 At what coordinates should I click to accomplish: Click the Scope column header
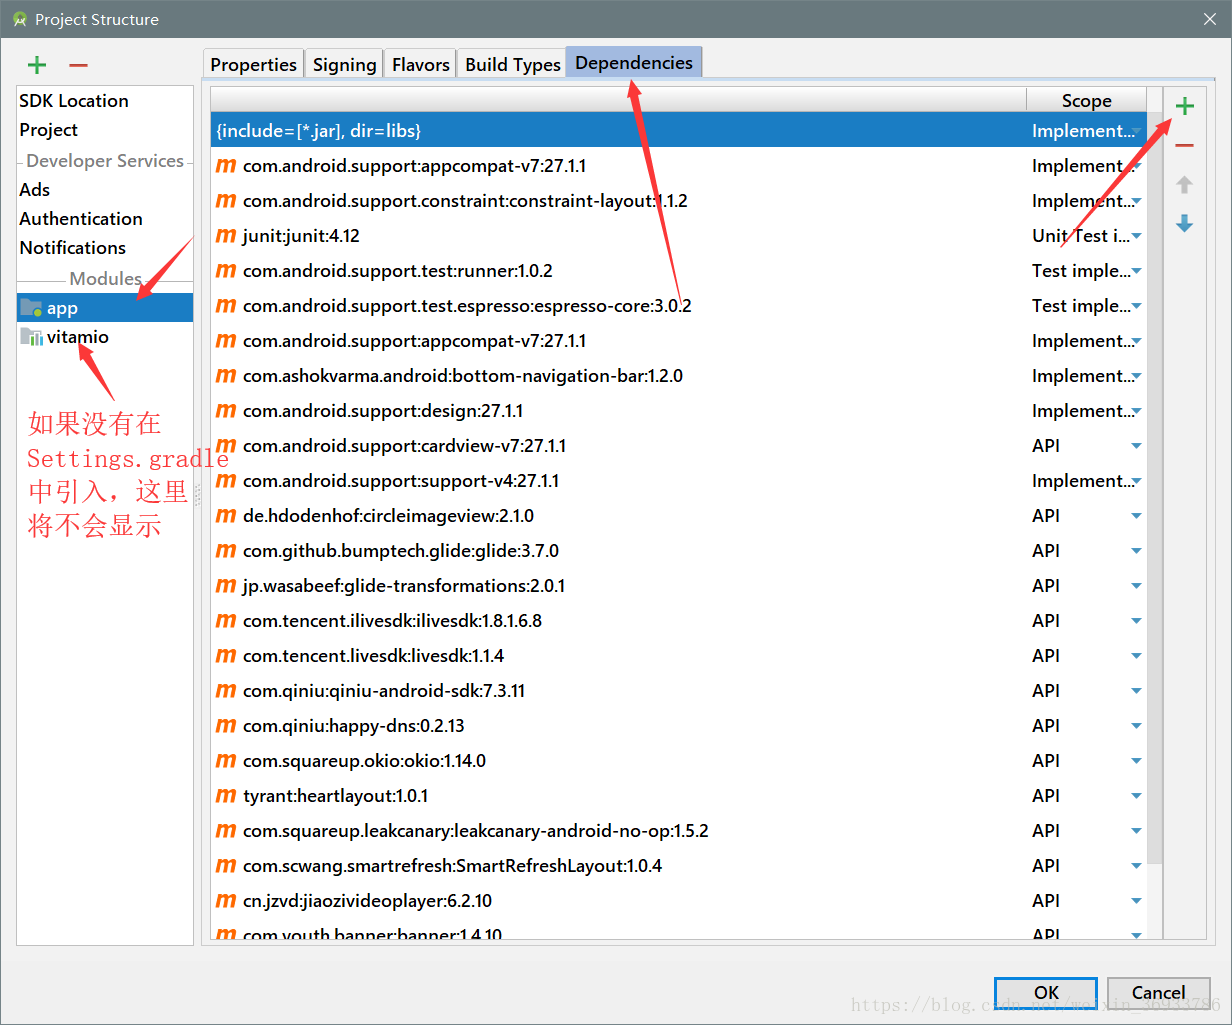[1086, 100]
